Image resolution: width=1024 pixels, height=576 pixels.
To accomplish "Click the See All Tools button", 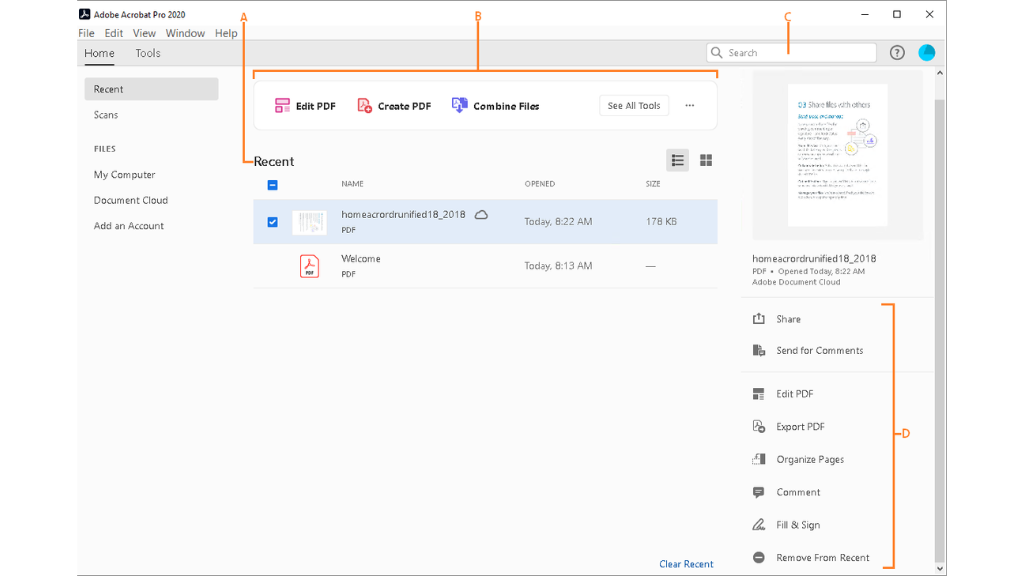I will click(633, 106).
